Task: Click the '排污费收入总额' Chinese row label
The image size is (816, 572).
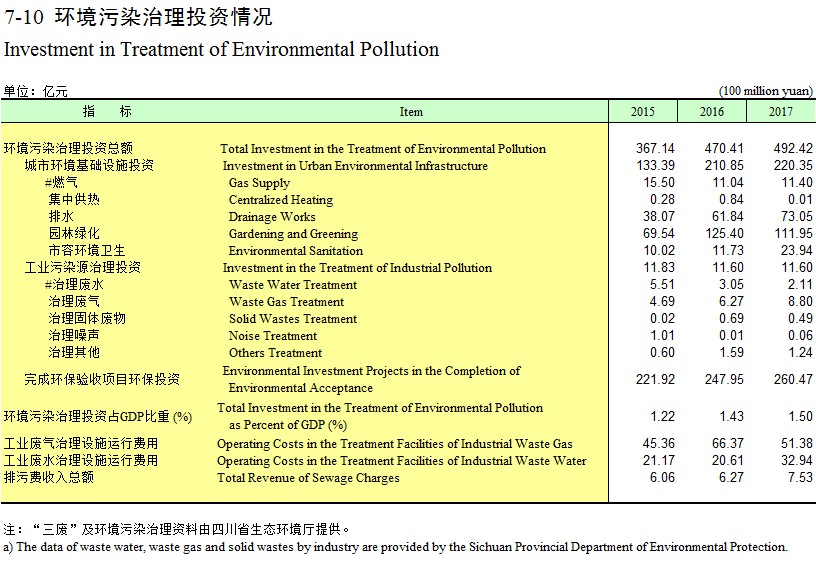Action: click(x=48, y=477)
